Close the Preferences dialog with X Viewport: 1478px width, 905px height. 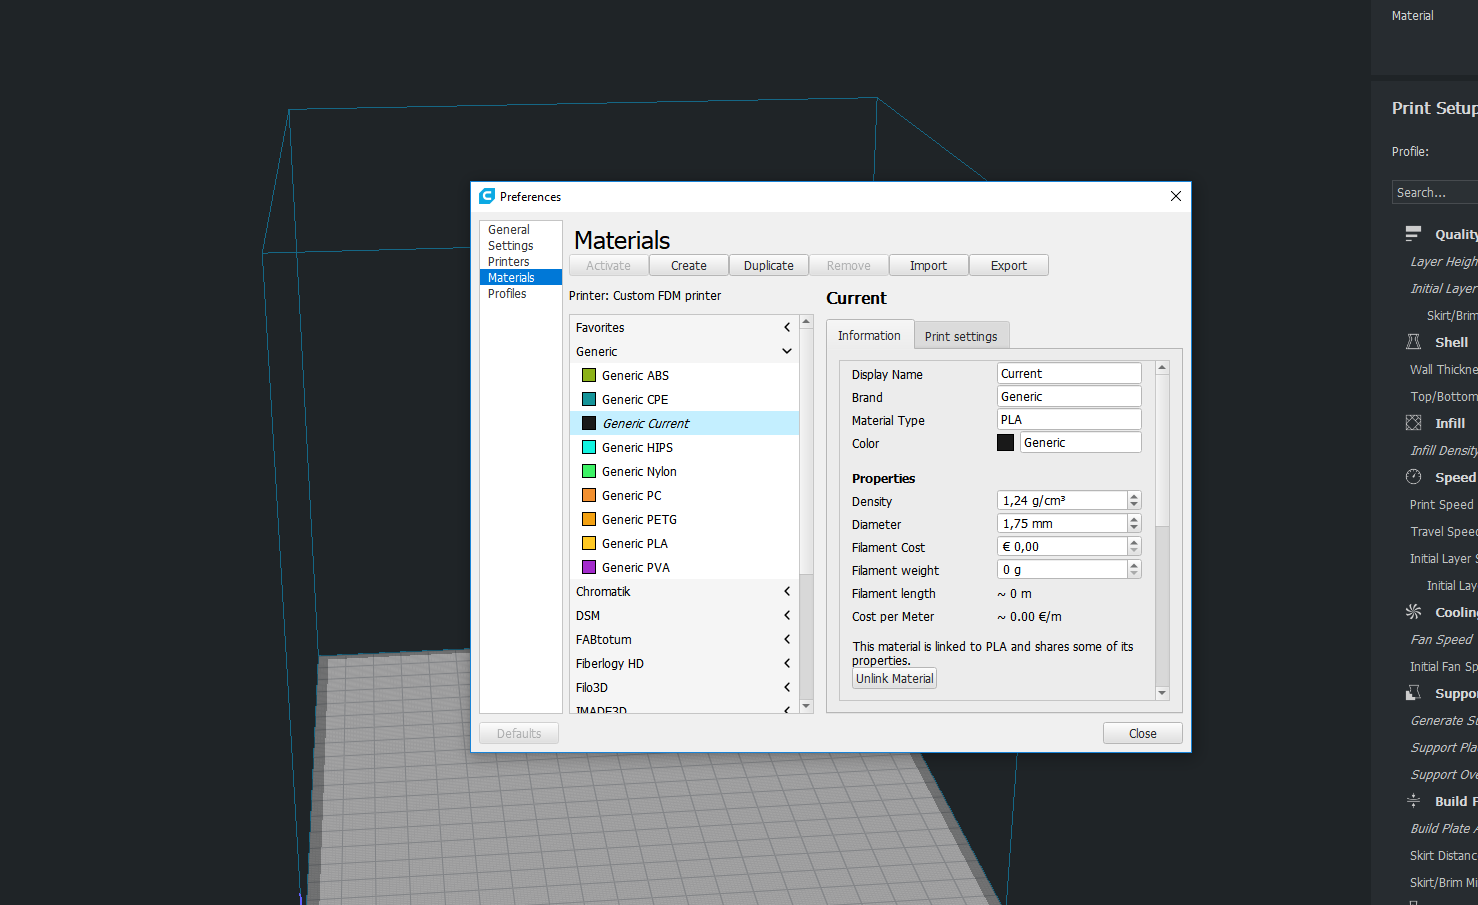[x=1176, y=196]
